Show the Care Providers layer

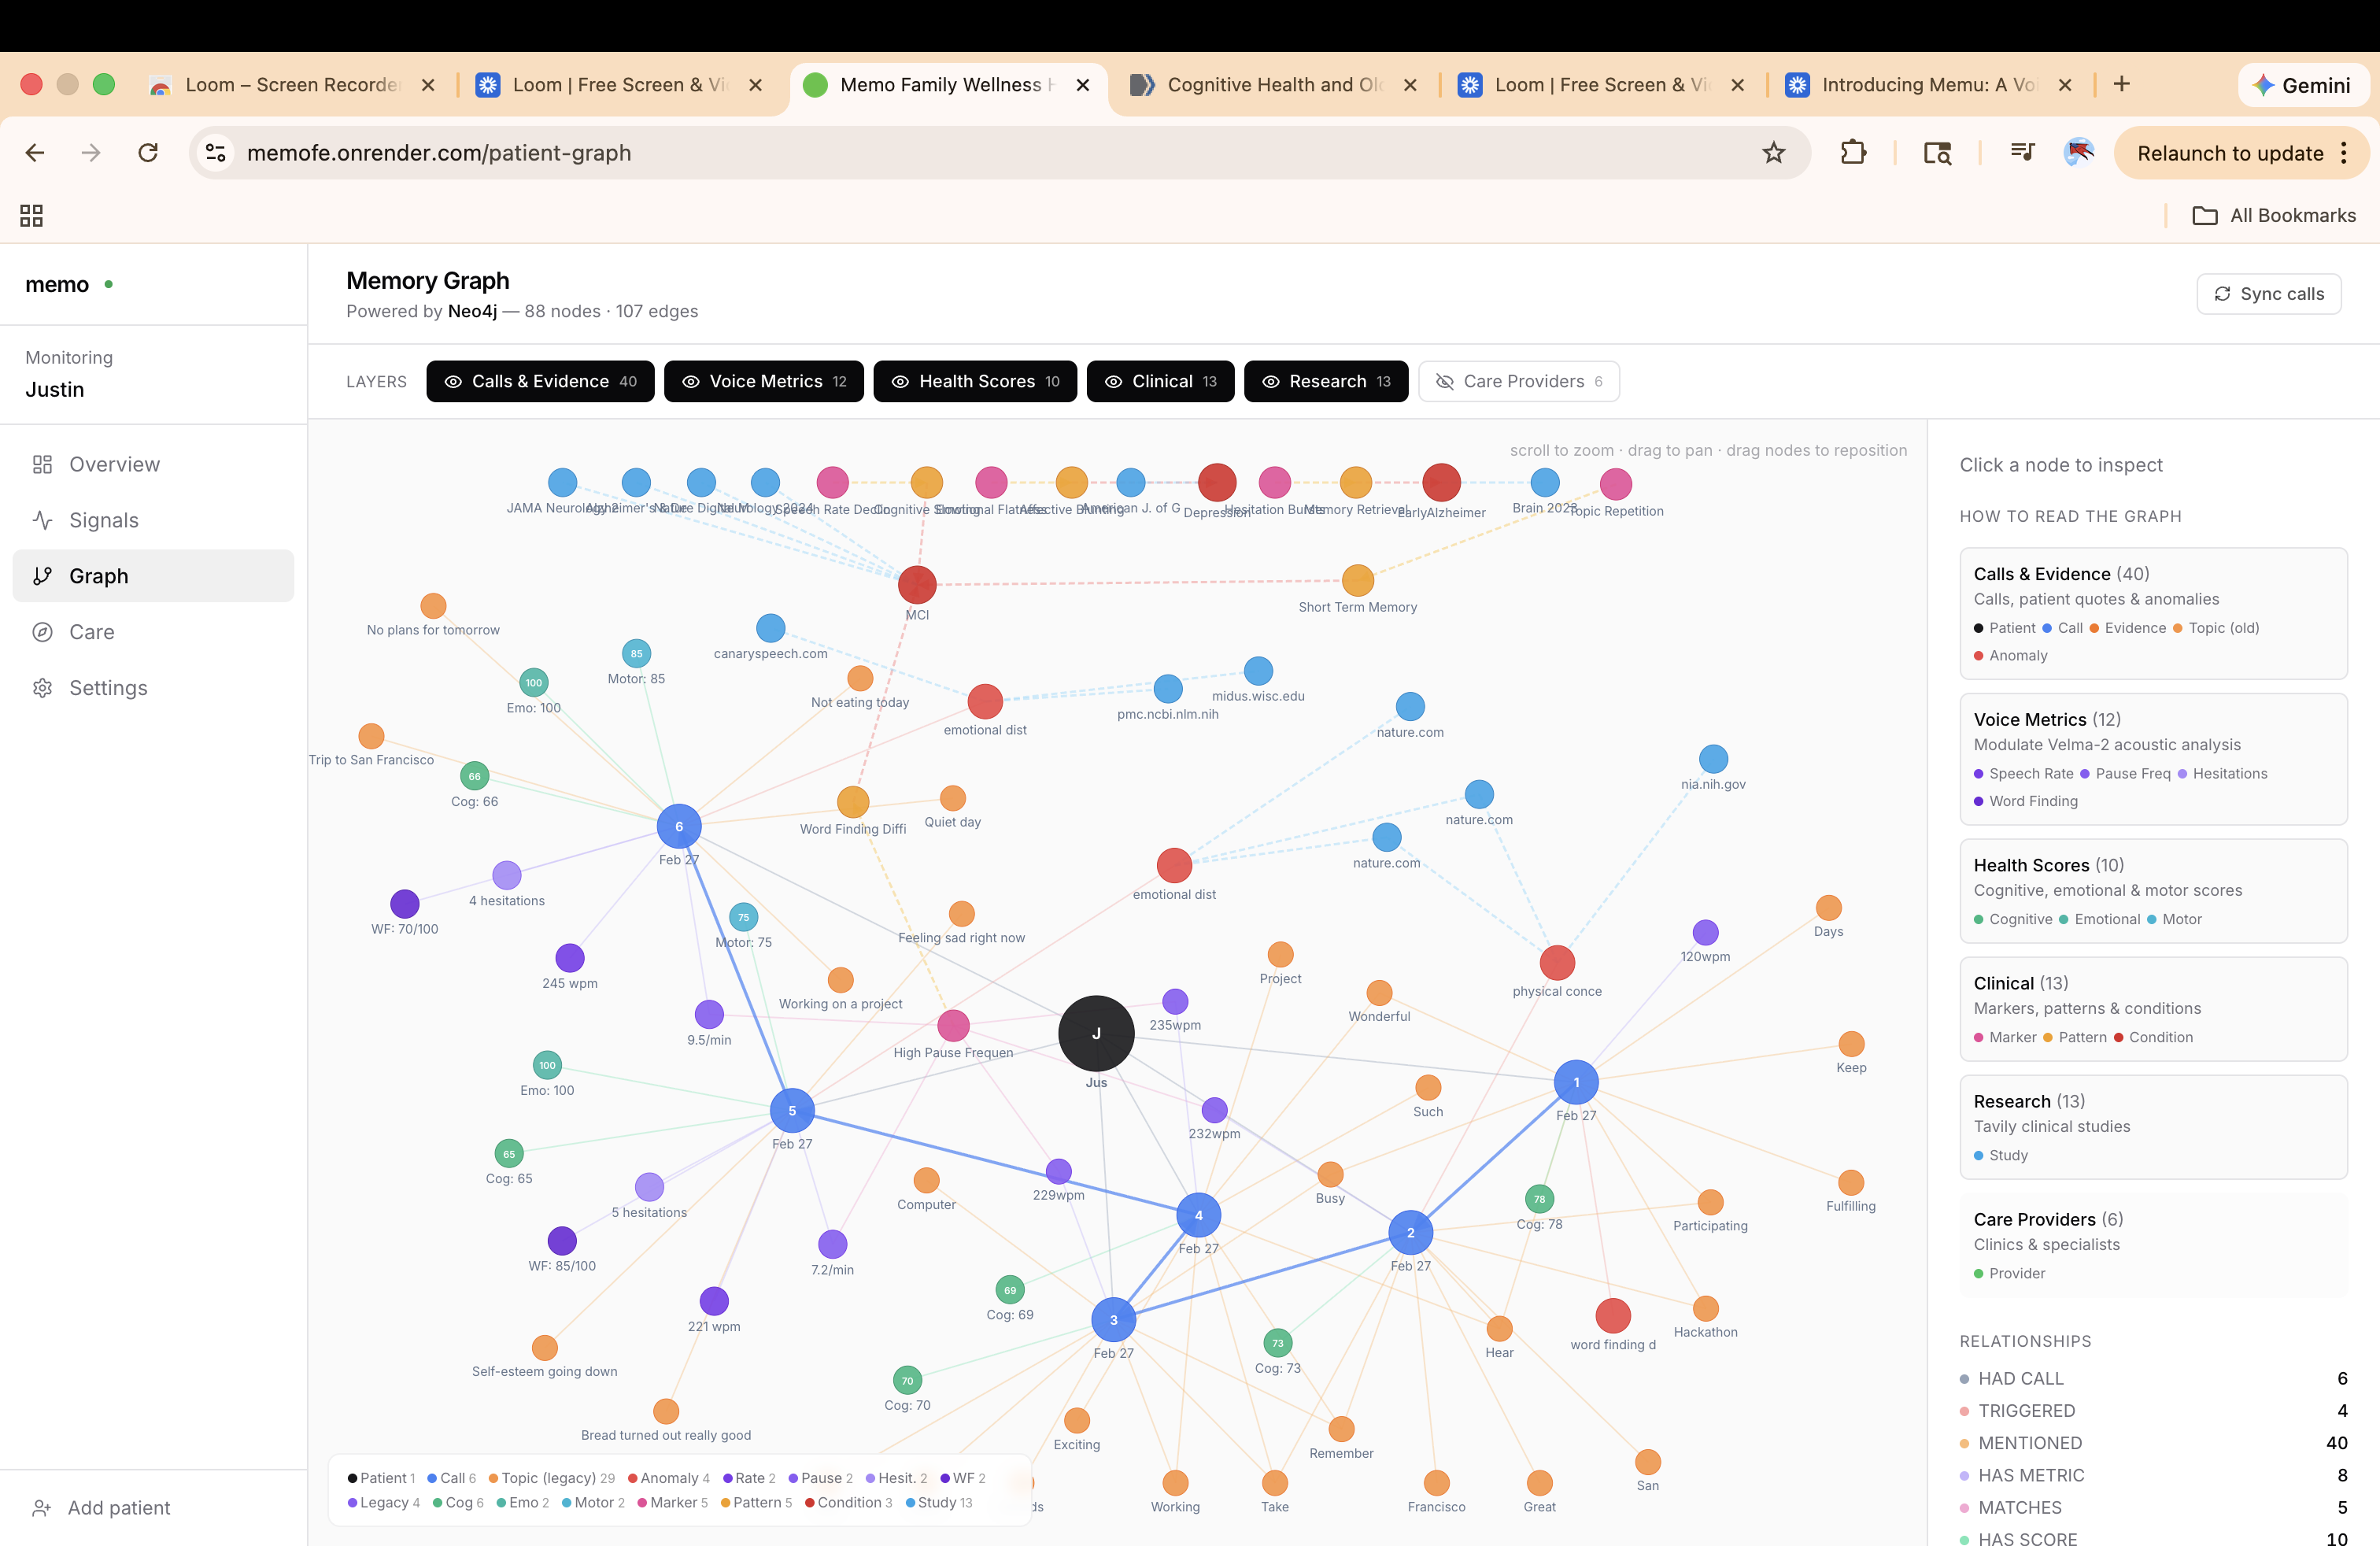point(1518,381)
